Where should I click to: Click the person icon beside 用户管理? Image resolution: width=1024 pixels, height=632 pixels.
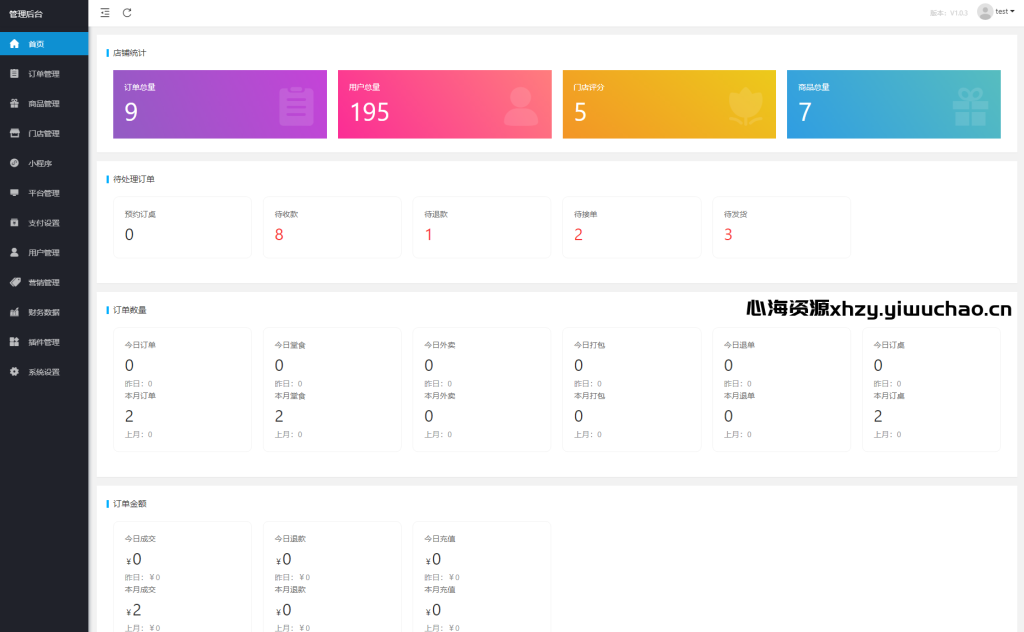click(x=14, y=253)
